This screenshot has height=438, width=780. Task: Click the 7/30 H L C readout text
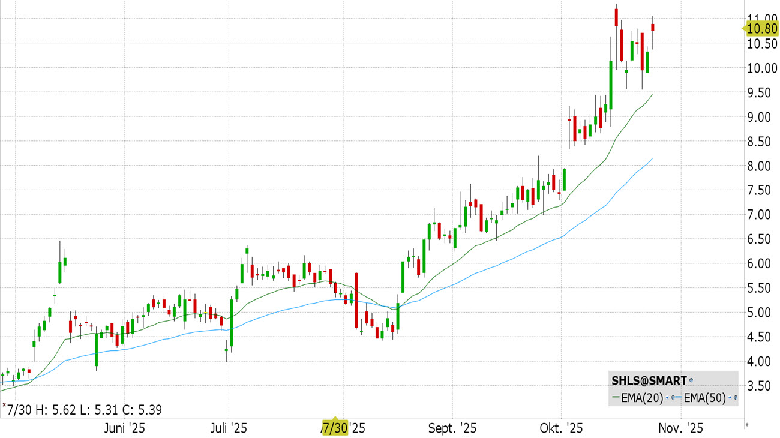point(85,410)
